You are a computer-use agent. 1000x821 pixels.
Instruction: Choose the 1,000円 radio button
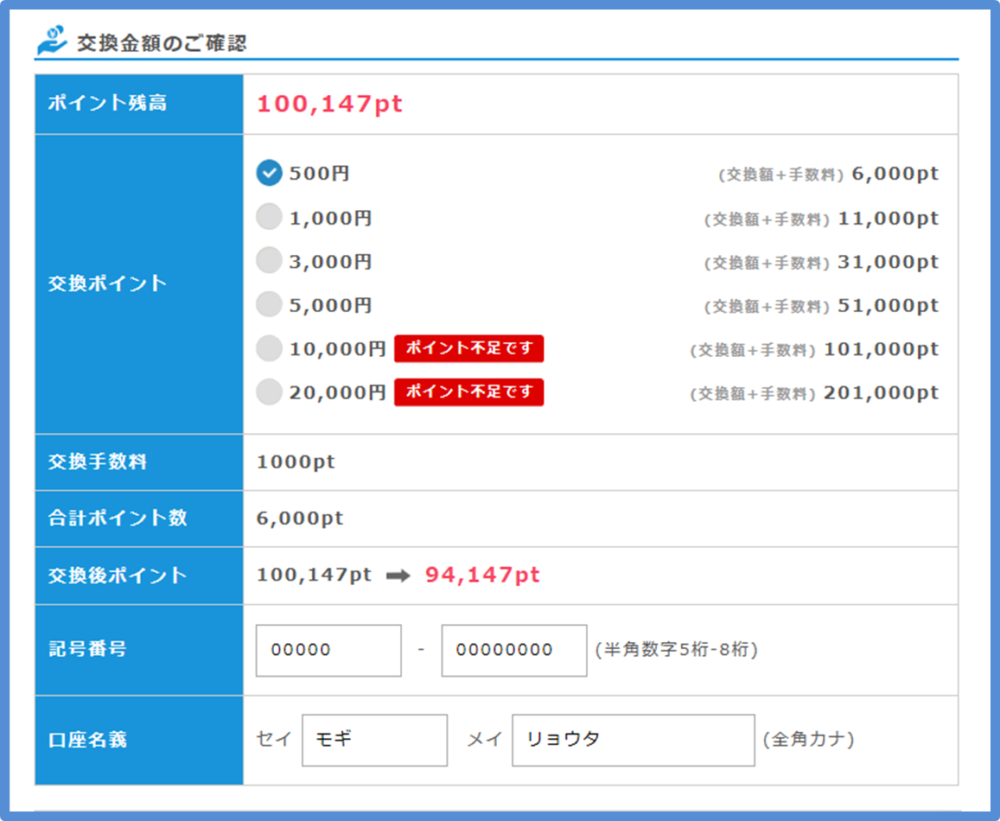[x=269, y=217]
